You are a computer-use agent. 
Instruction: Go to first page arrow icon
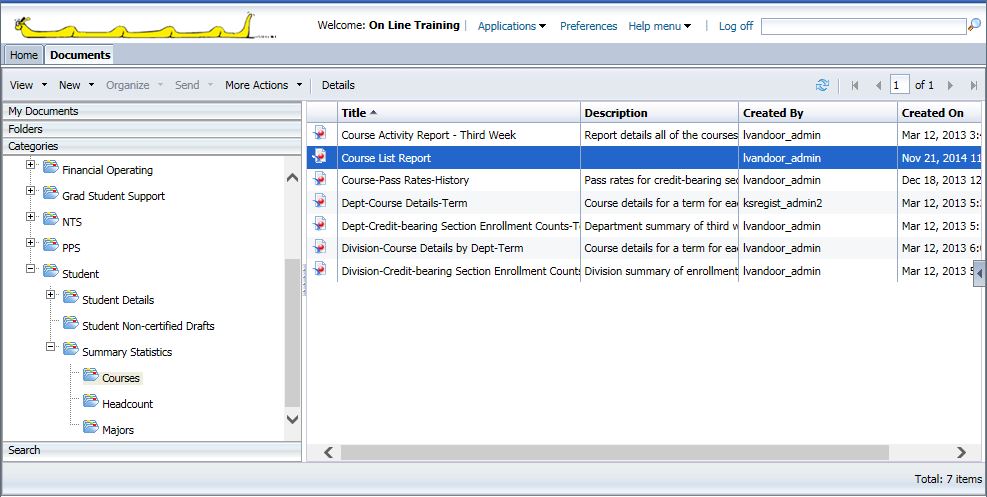855,86
